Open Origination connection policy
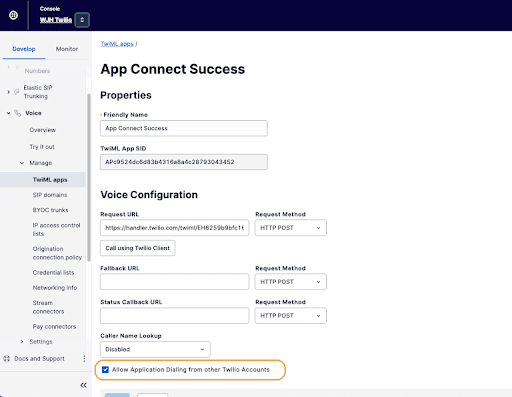Screen dimensions: 512x397 click(57, 253)
